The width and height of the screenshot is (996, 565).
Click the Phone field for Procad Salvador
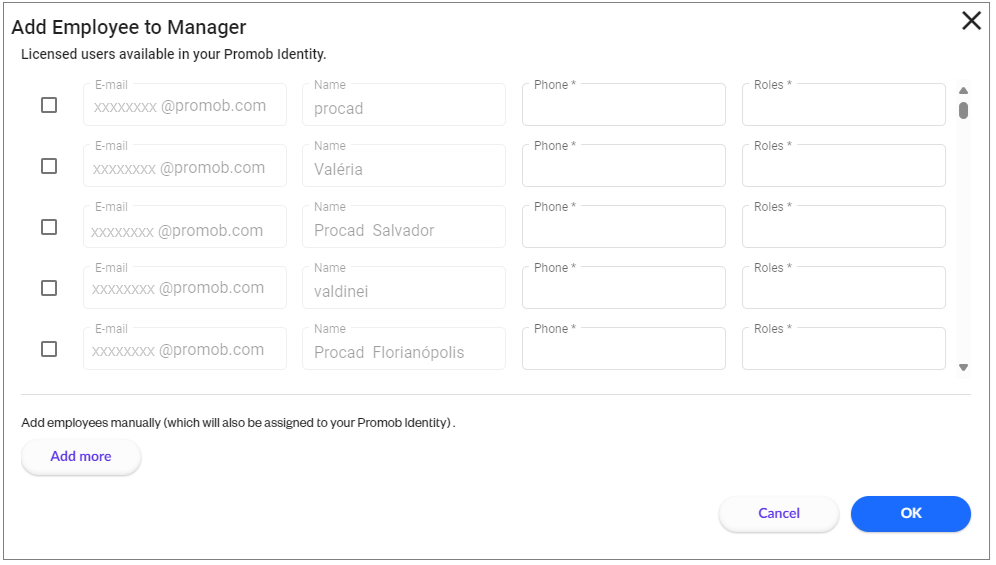point(623,228)
